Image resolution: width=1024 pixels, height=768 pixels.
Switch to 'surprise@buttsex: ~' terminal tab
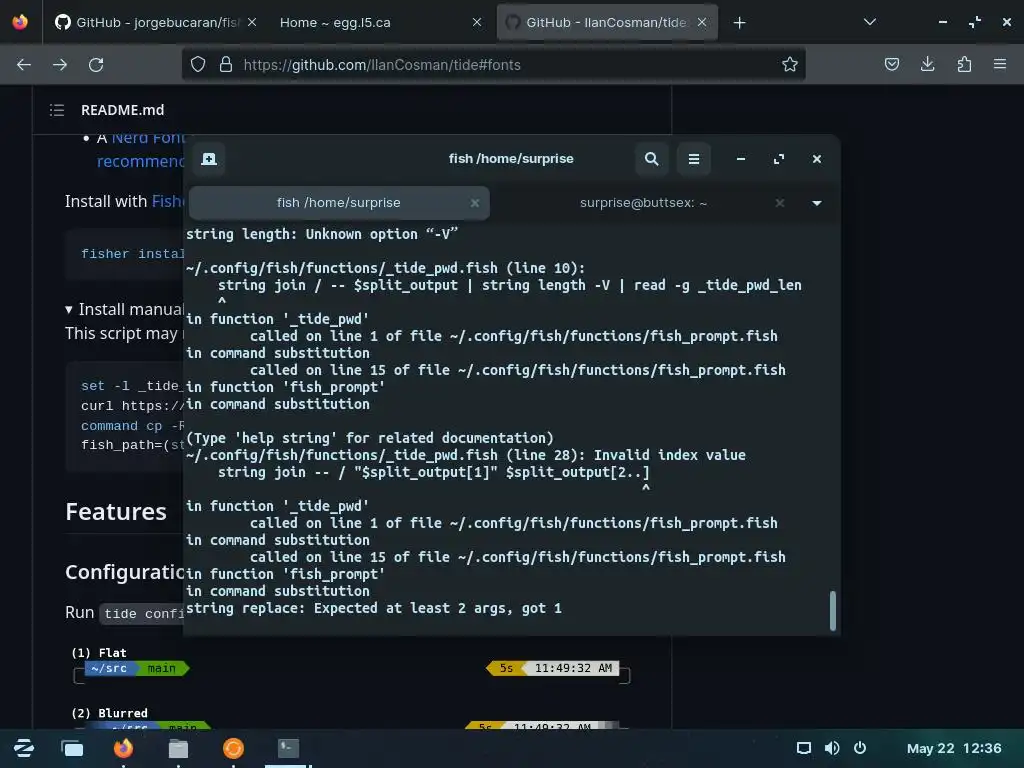643,203
